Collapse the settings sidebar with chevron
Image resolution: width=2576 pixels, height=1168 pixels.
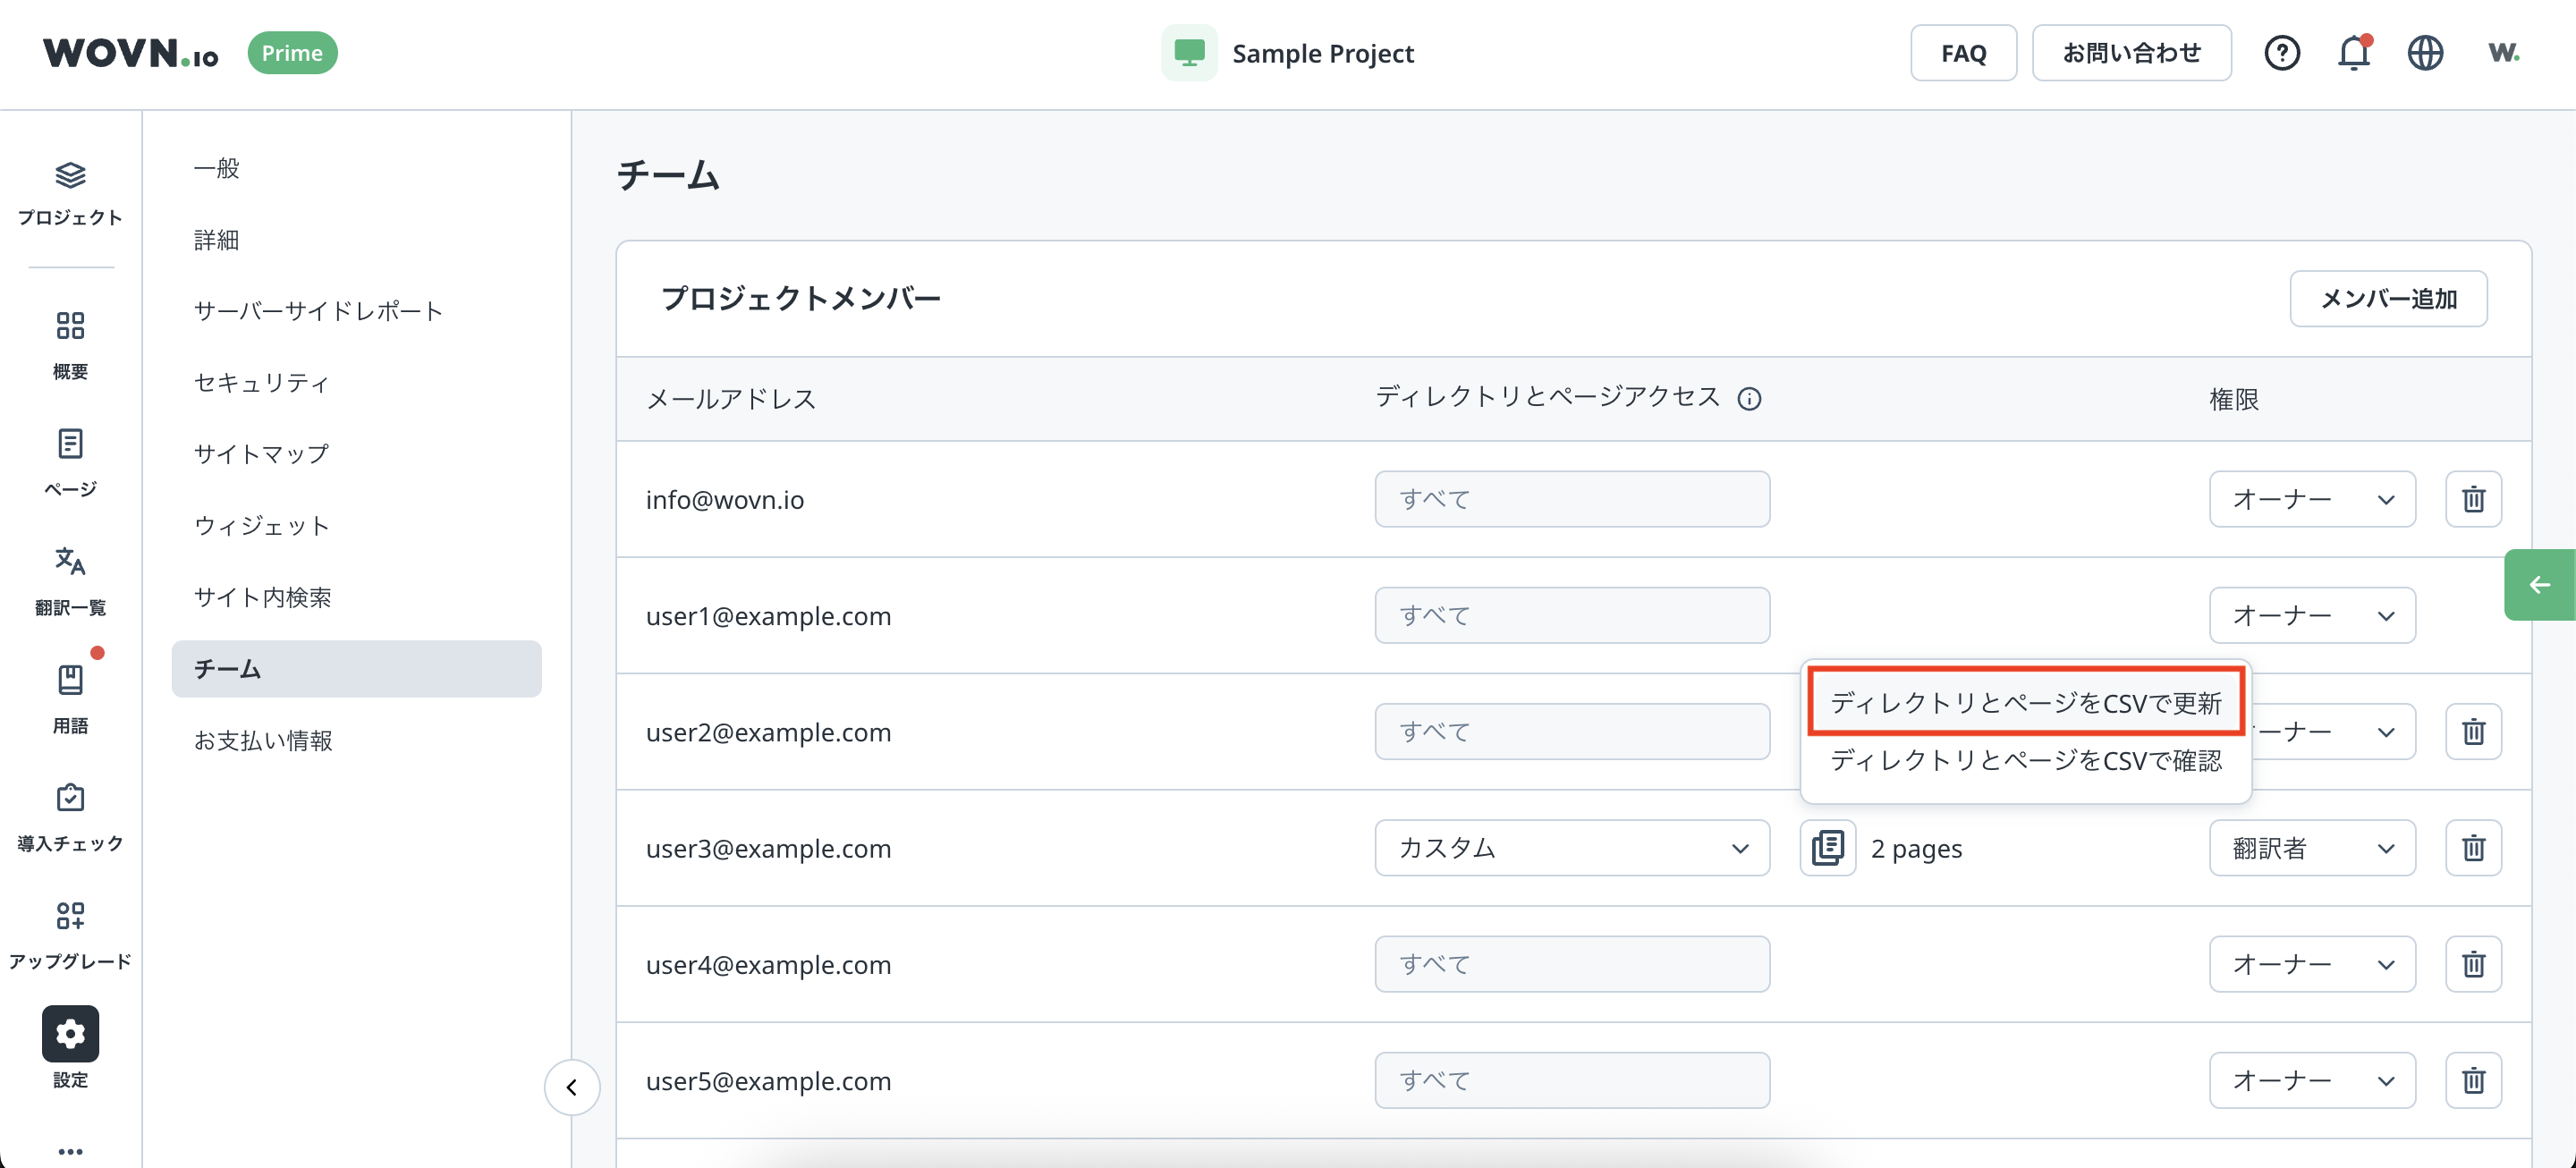pos(572,1087)
